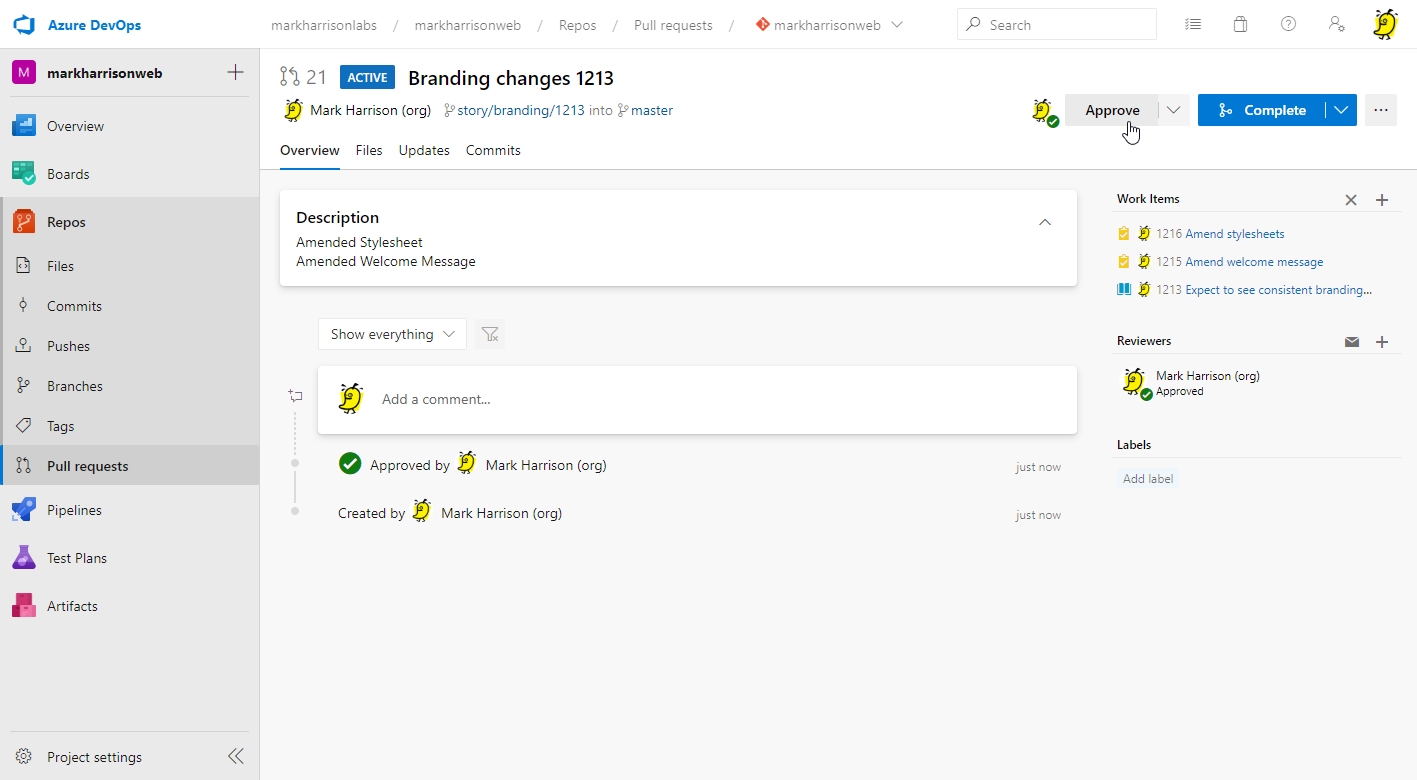The width and height of the screenshot is (1417, 780).
Task: Open the Approve vote options dropdown
Action: coord(1175,110)
